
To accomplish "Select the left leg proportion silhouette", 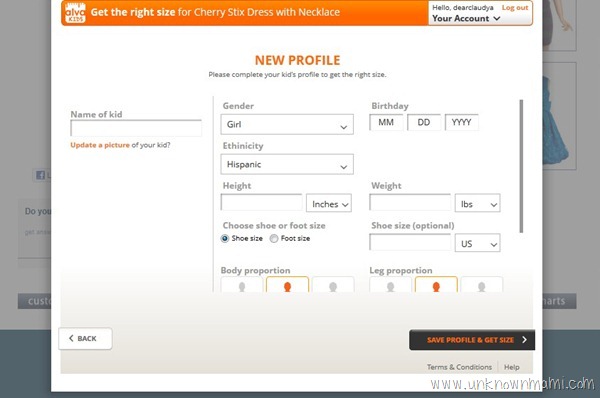I will point(390,285).
